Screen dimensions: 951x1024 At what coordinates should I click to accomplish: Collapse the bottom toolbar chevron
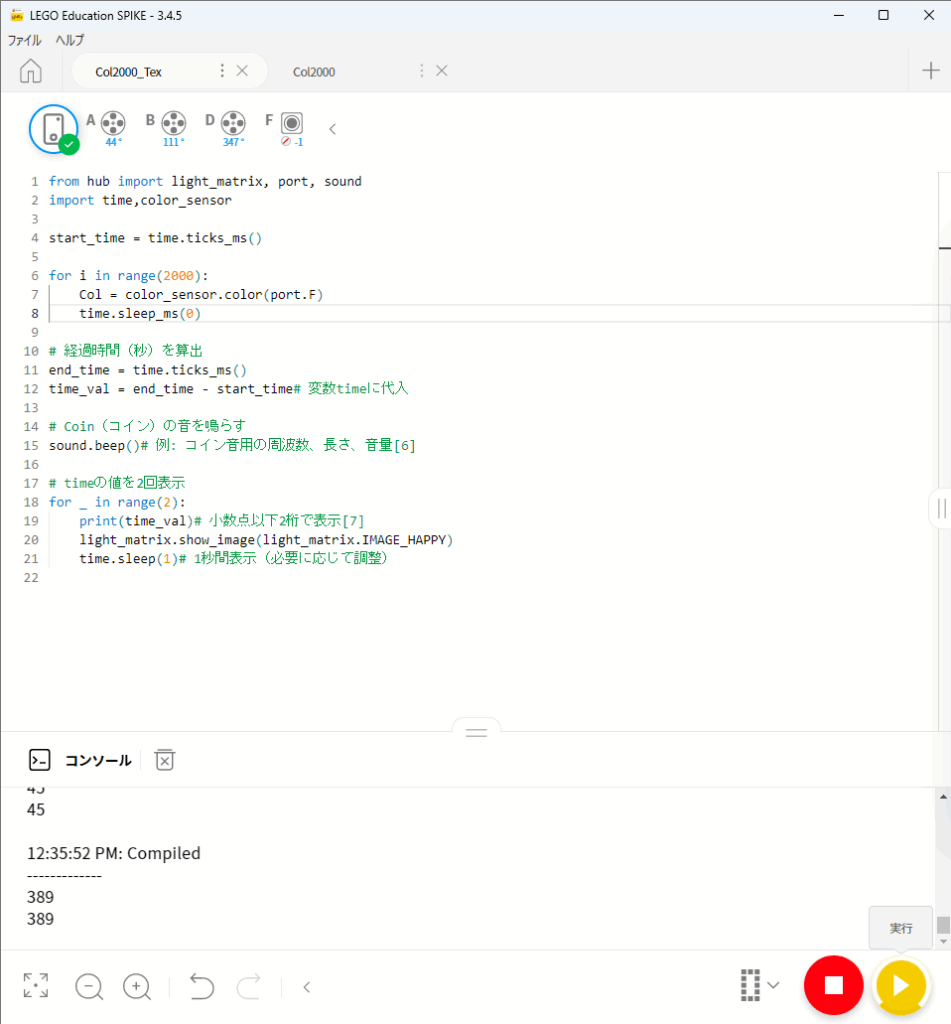coord(307,987)
